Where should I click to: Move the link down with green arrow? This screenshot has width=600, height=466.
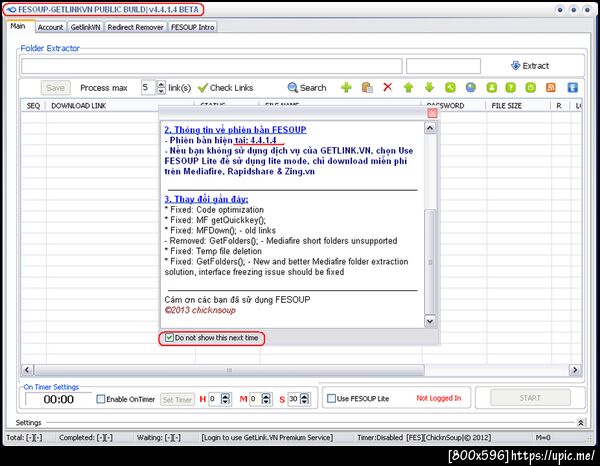[429, 88]
